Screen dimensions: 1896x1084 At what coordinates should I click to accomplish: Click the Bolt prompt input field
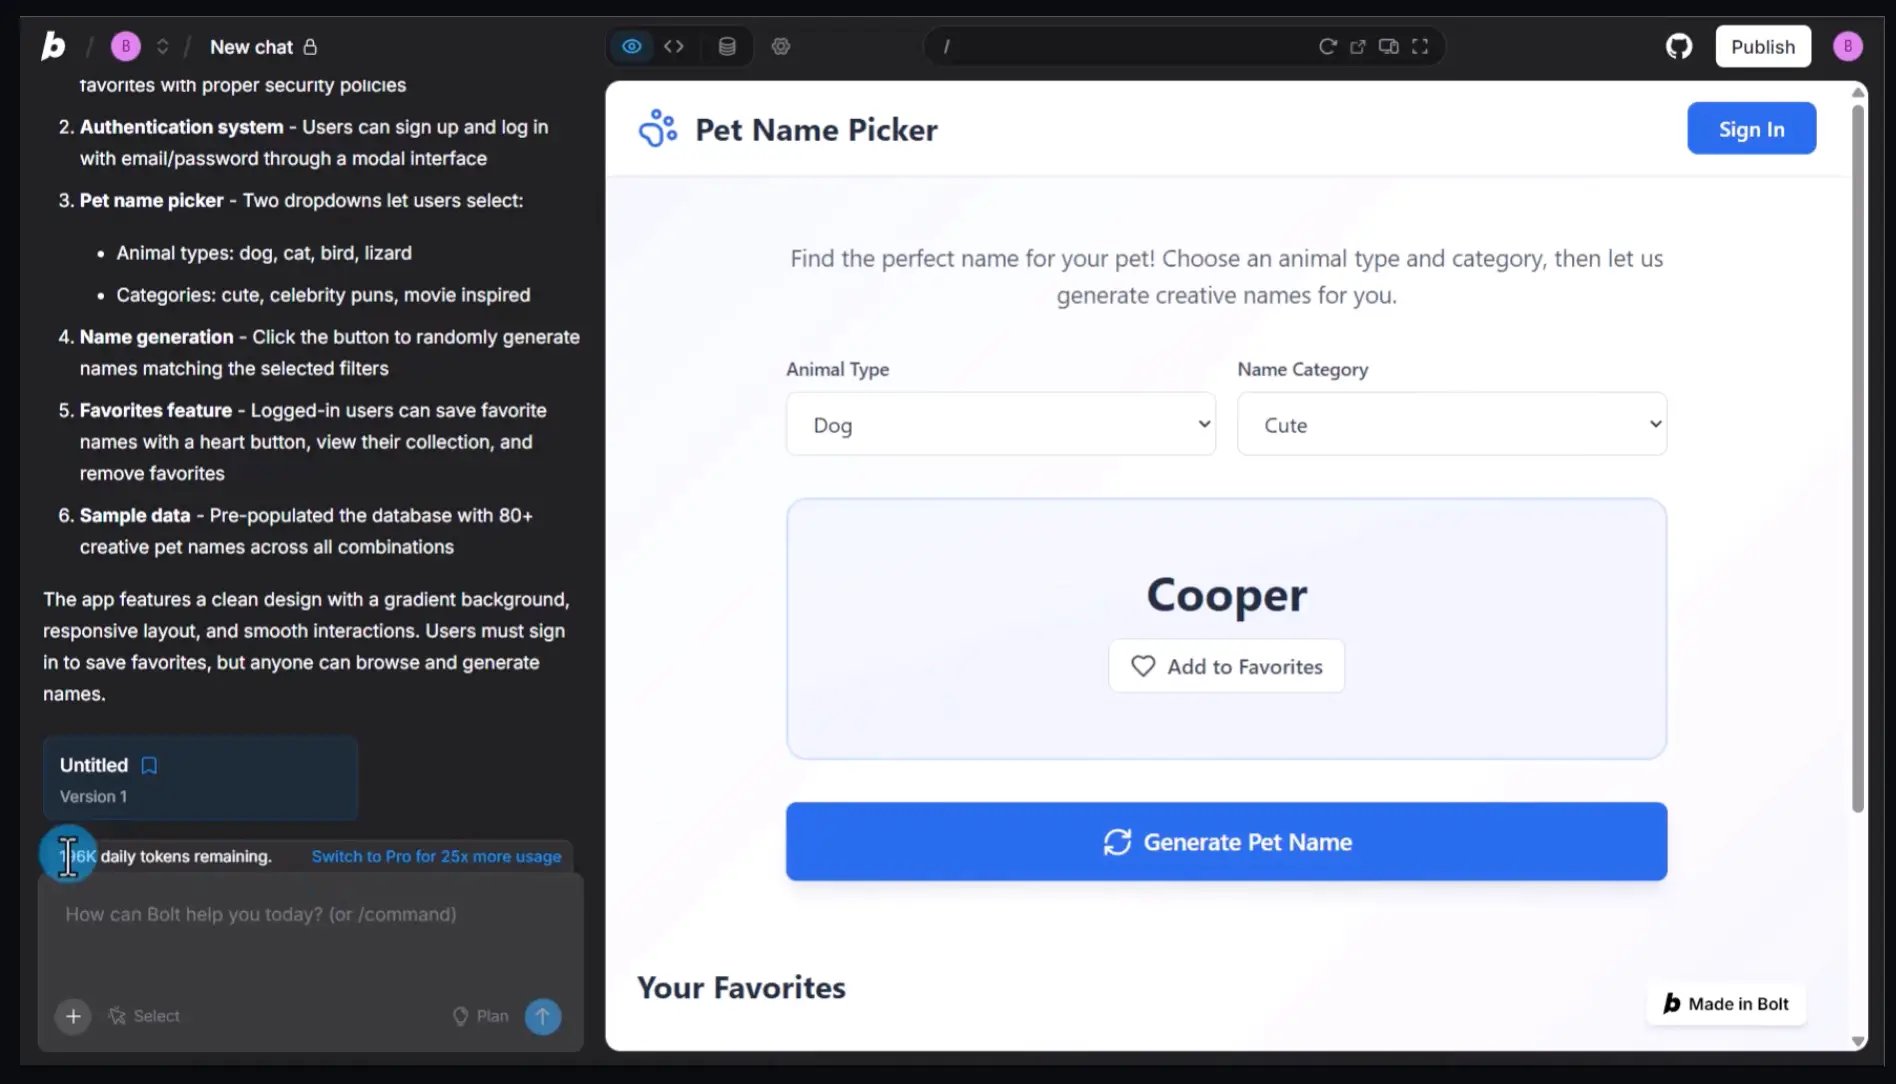click(x=310, y=914)
